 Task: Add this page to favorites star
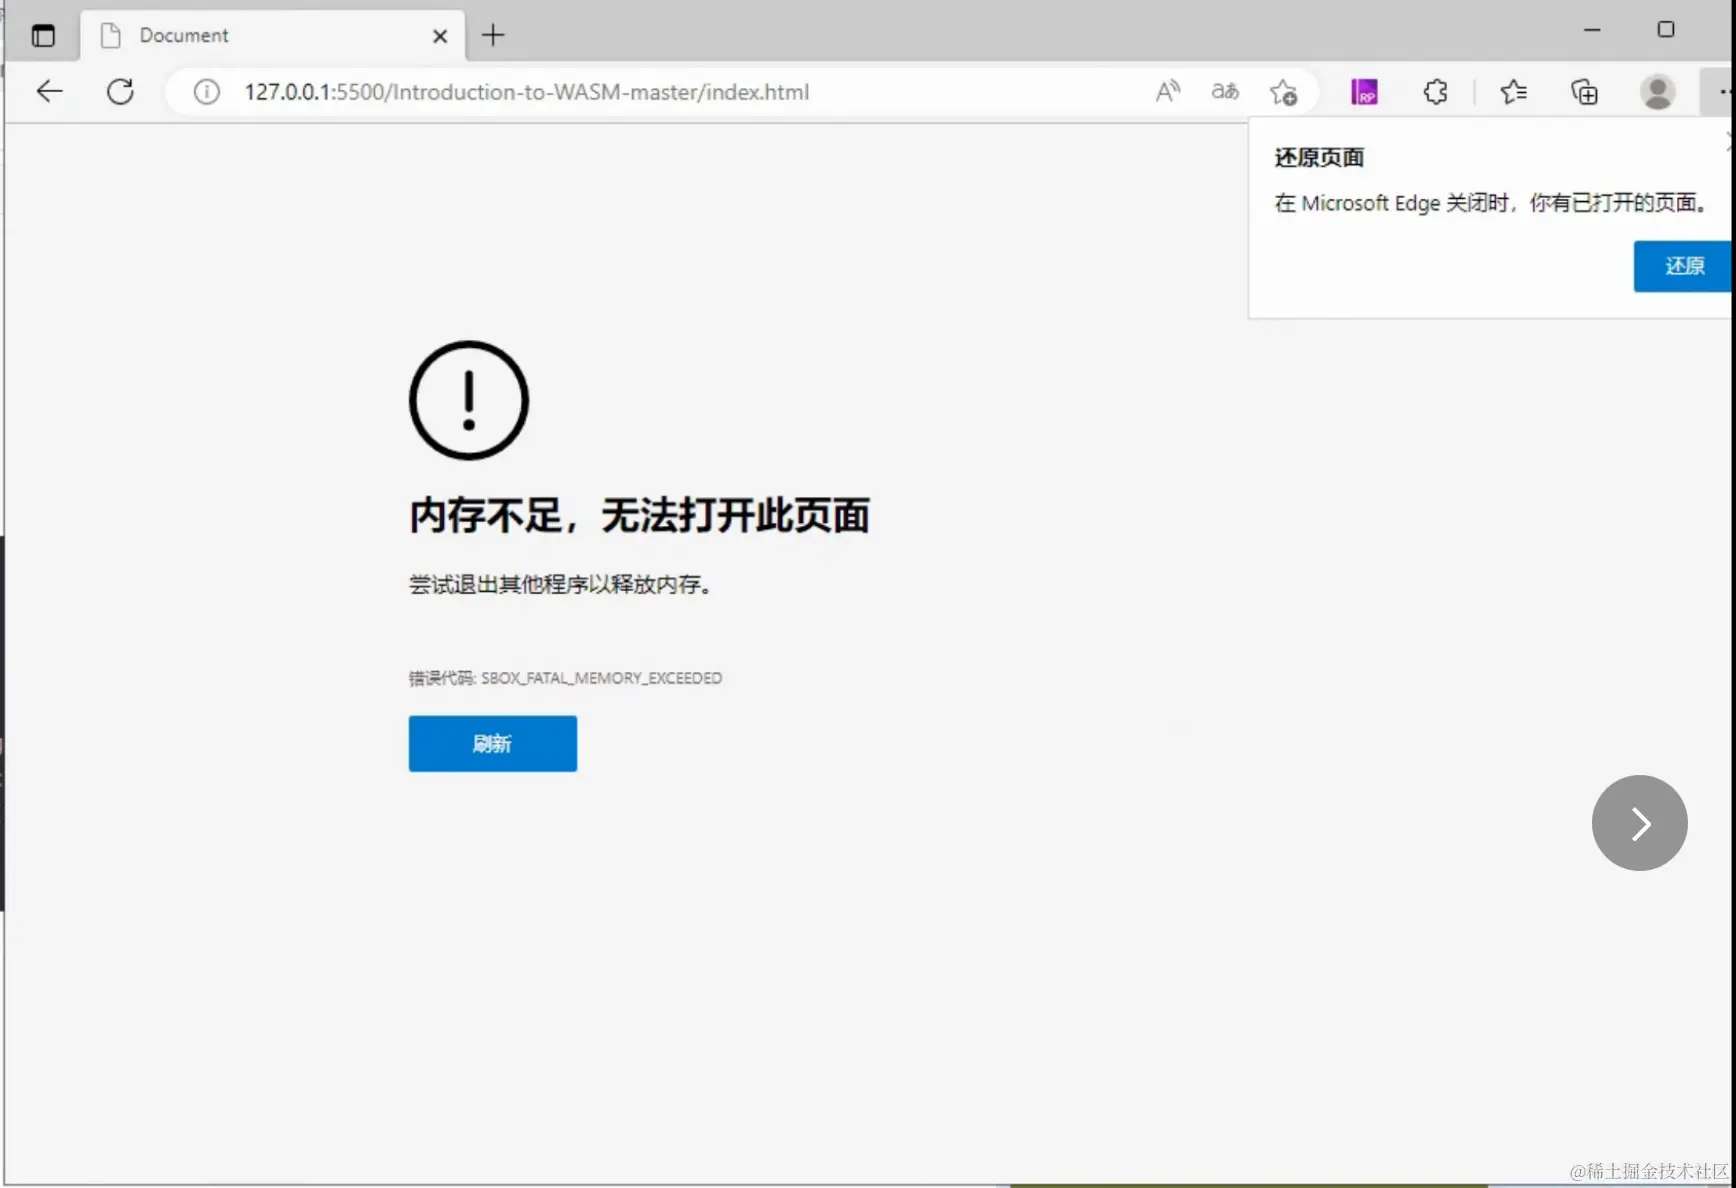coord(1284,92)
